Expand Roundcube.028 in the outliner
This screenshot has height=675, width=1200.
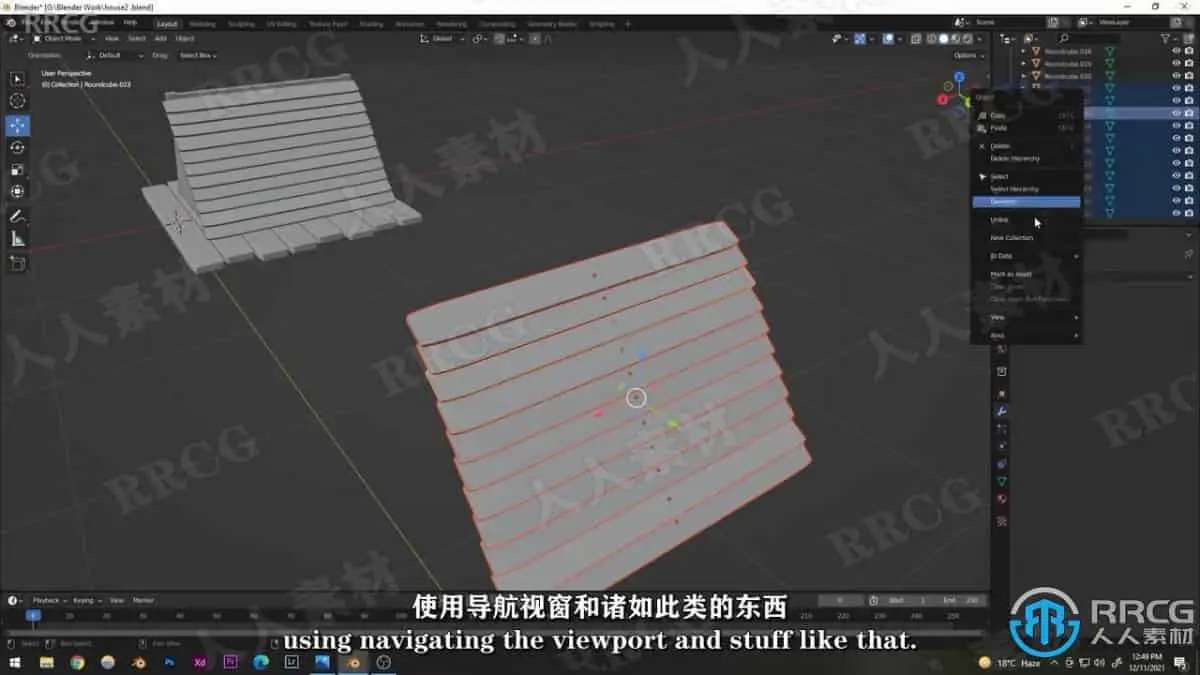tap(1023, 51)
